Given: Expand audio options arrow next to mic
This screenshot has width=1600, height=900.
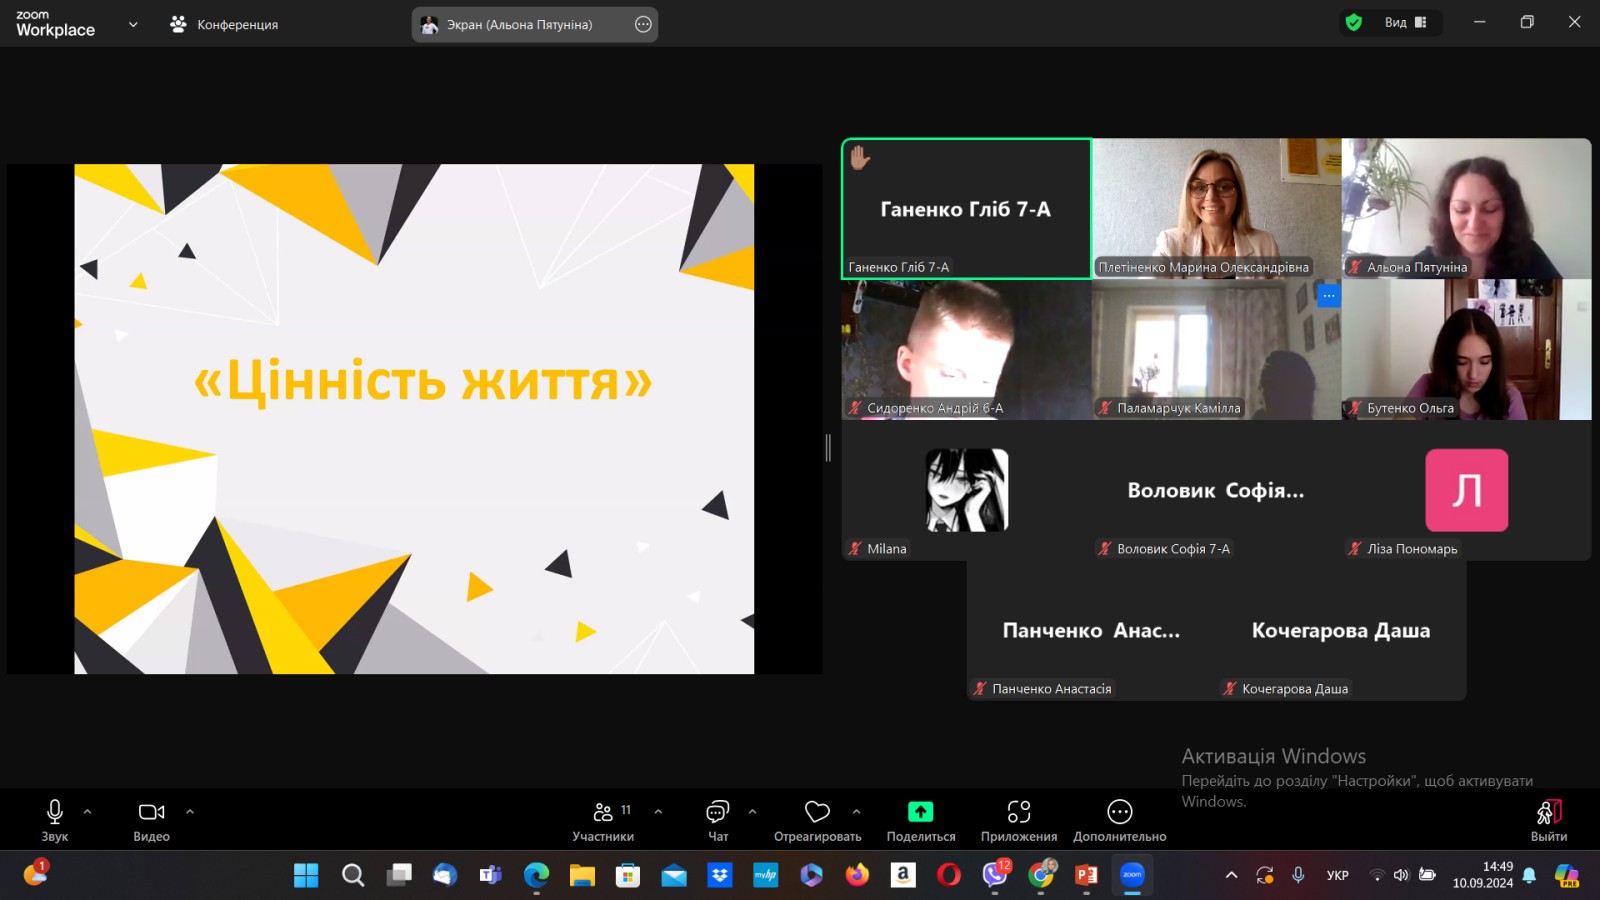Looking at the screenshot, I should coord(88,812).
